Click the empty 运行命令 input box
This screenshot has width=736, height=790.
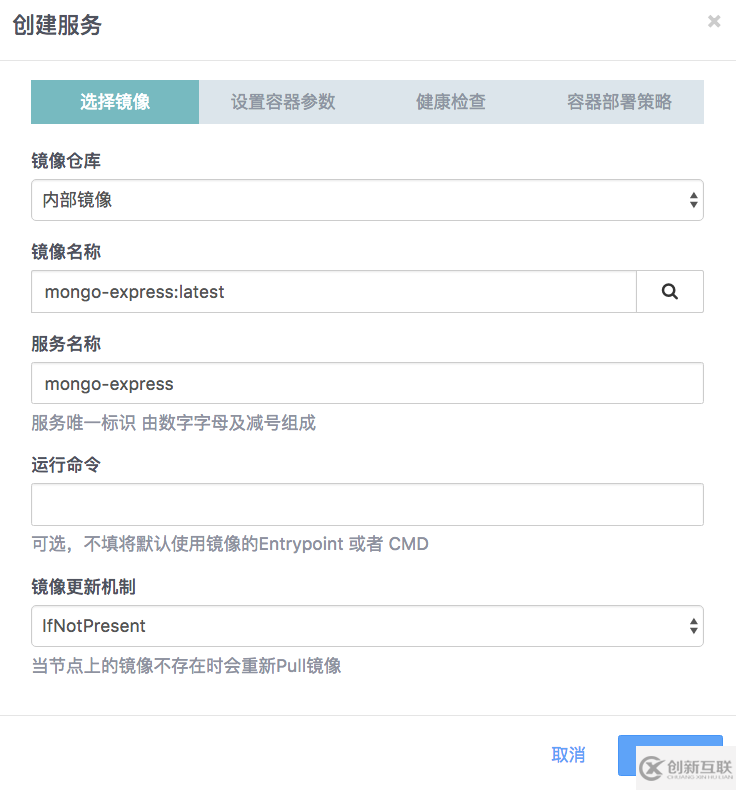click(x=367, y=505)
